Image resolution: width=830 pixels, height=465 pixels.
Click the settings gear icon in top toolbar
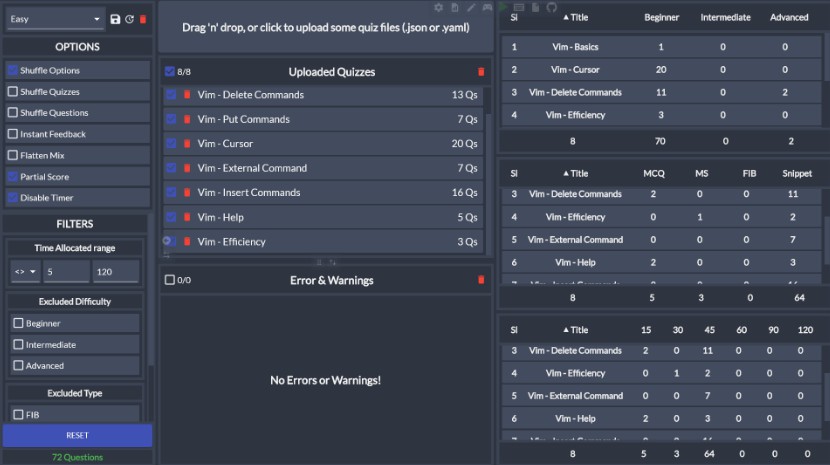pos(438,7)
